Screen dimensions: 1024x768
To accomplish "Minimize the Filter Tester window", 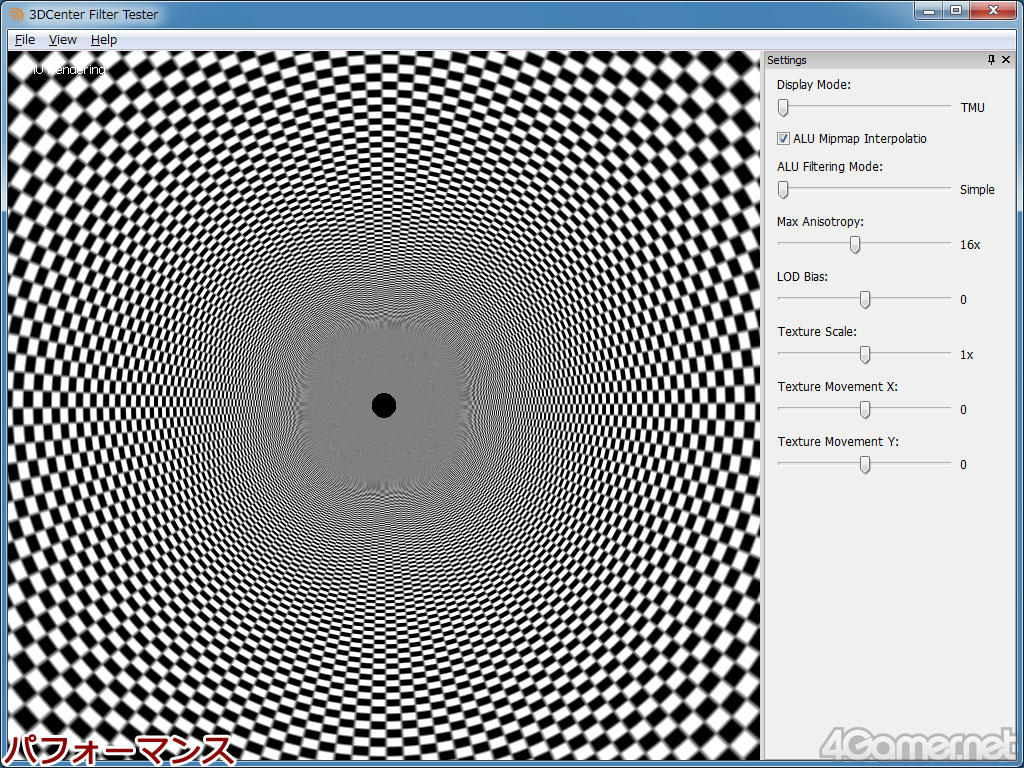I will click(x=929, y=10).
